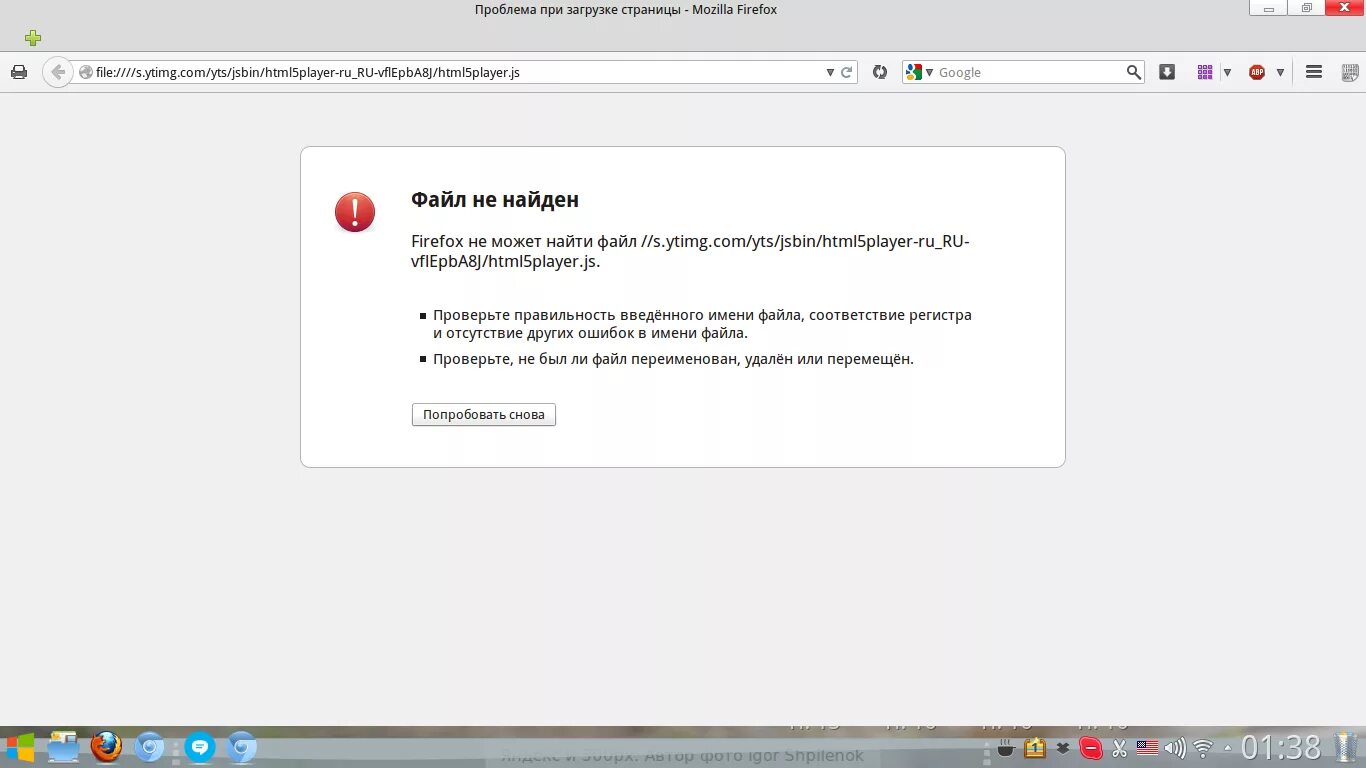The width and height of the screenshot is (1366, 768).
Task: Open the trash icon on the panel
Action: pos(1347,747)
